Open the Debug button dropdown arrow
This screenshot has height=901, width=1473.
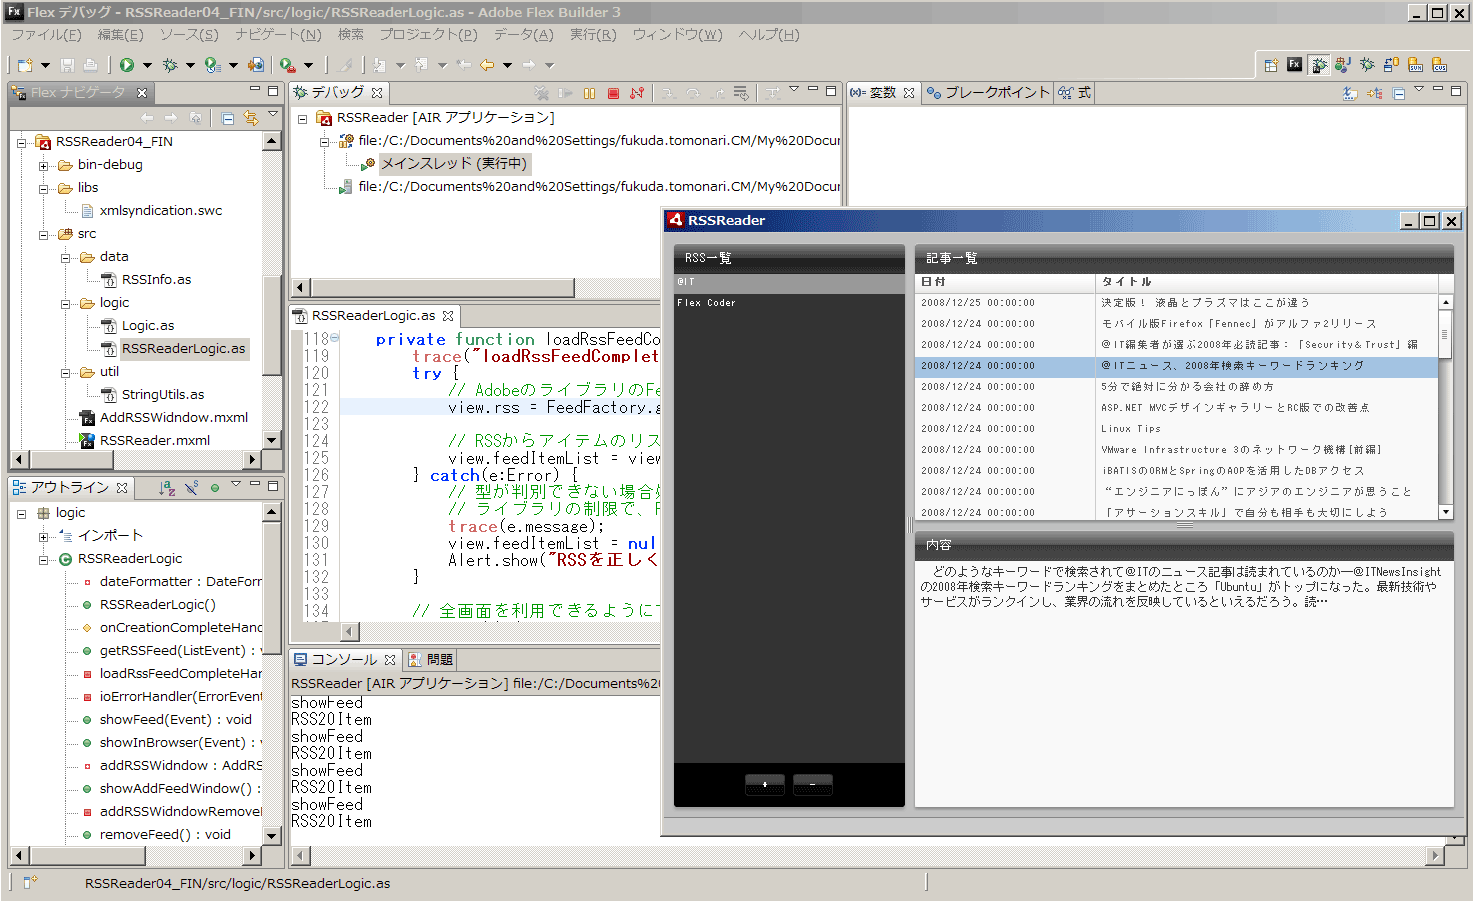pos(190,65)
